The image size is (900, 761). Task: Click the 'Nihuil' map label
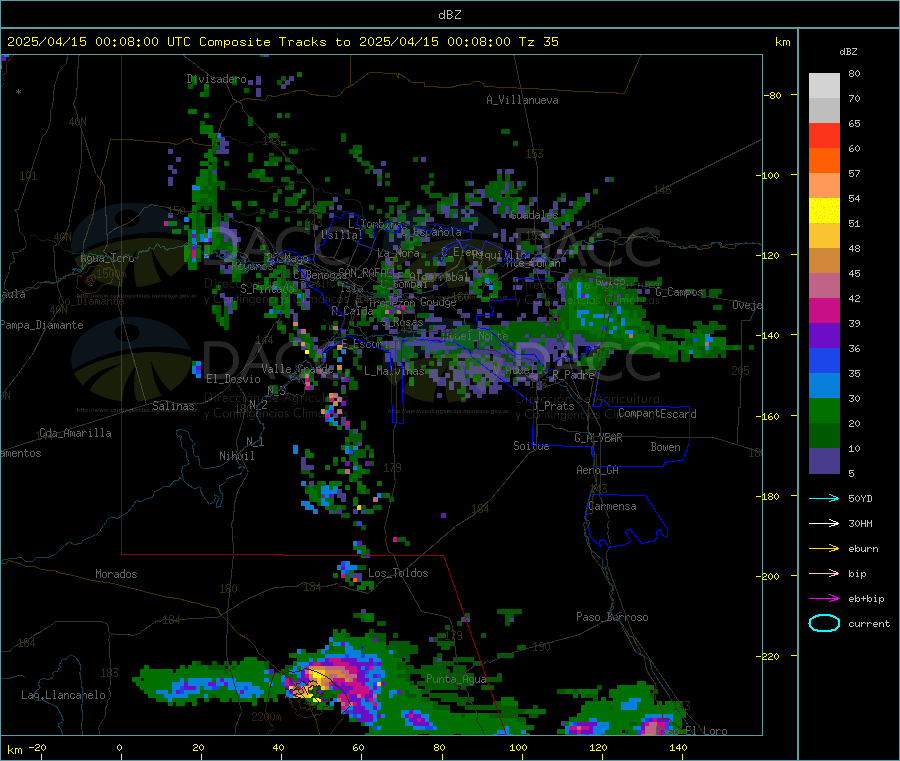coord(236,456)
